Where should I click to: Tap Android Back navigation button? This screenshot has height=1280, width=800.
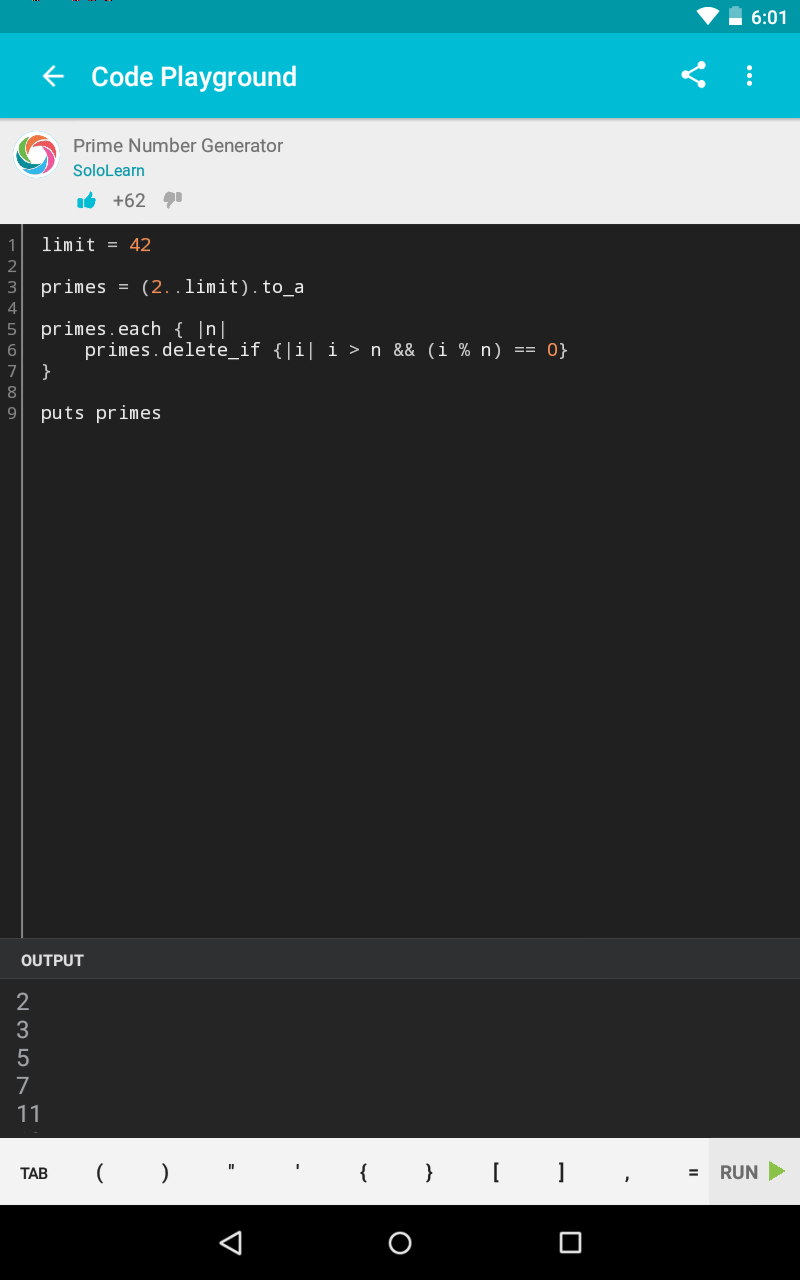[231, 1242]
